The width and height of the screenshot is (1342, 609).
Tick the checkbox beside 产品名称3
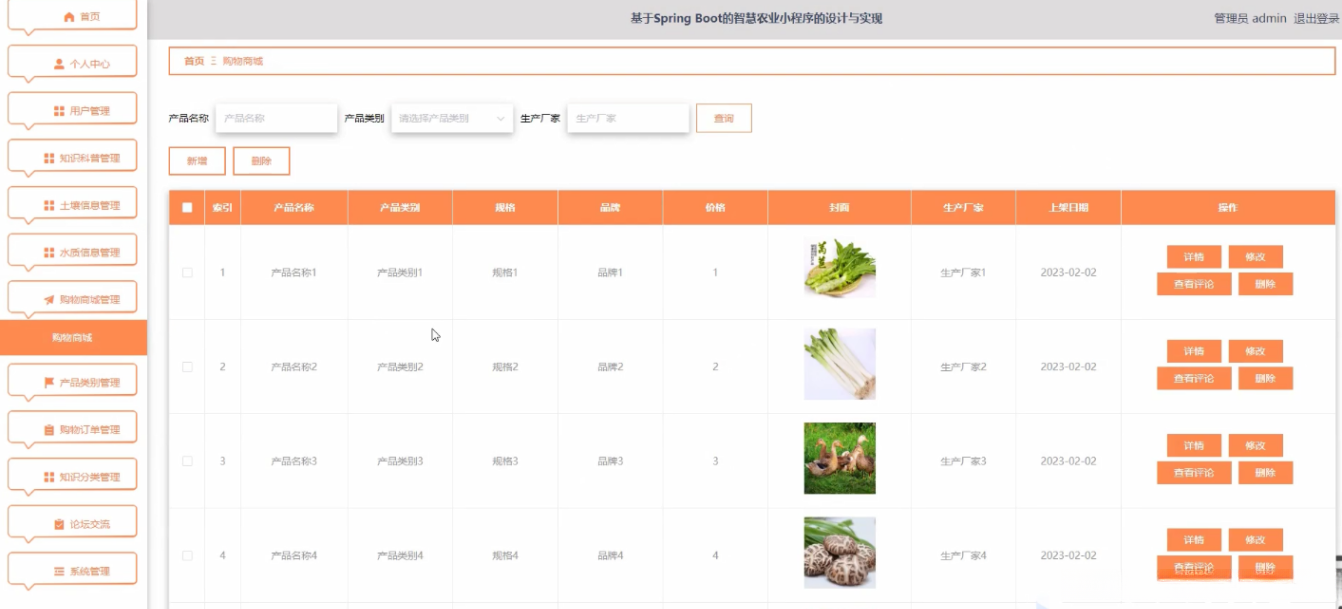pyautogui.click(x=185, y=460)
